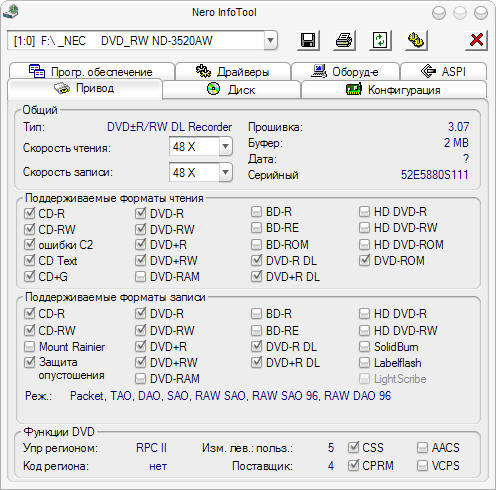496x490 pixels.
Task: Toggle Защита опустошения checkbox
Action: (30, 362)
